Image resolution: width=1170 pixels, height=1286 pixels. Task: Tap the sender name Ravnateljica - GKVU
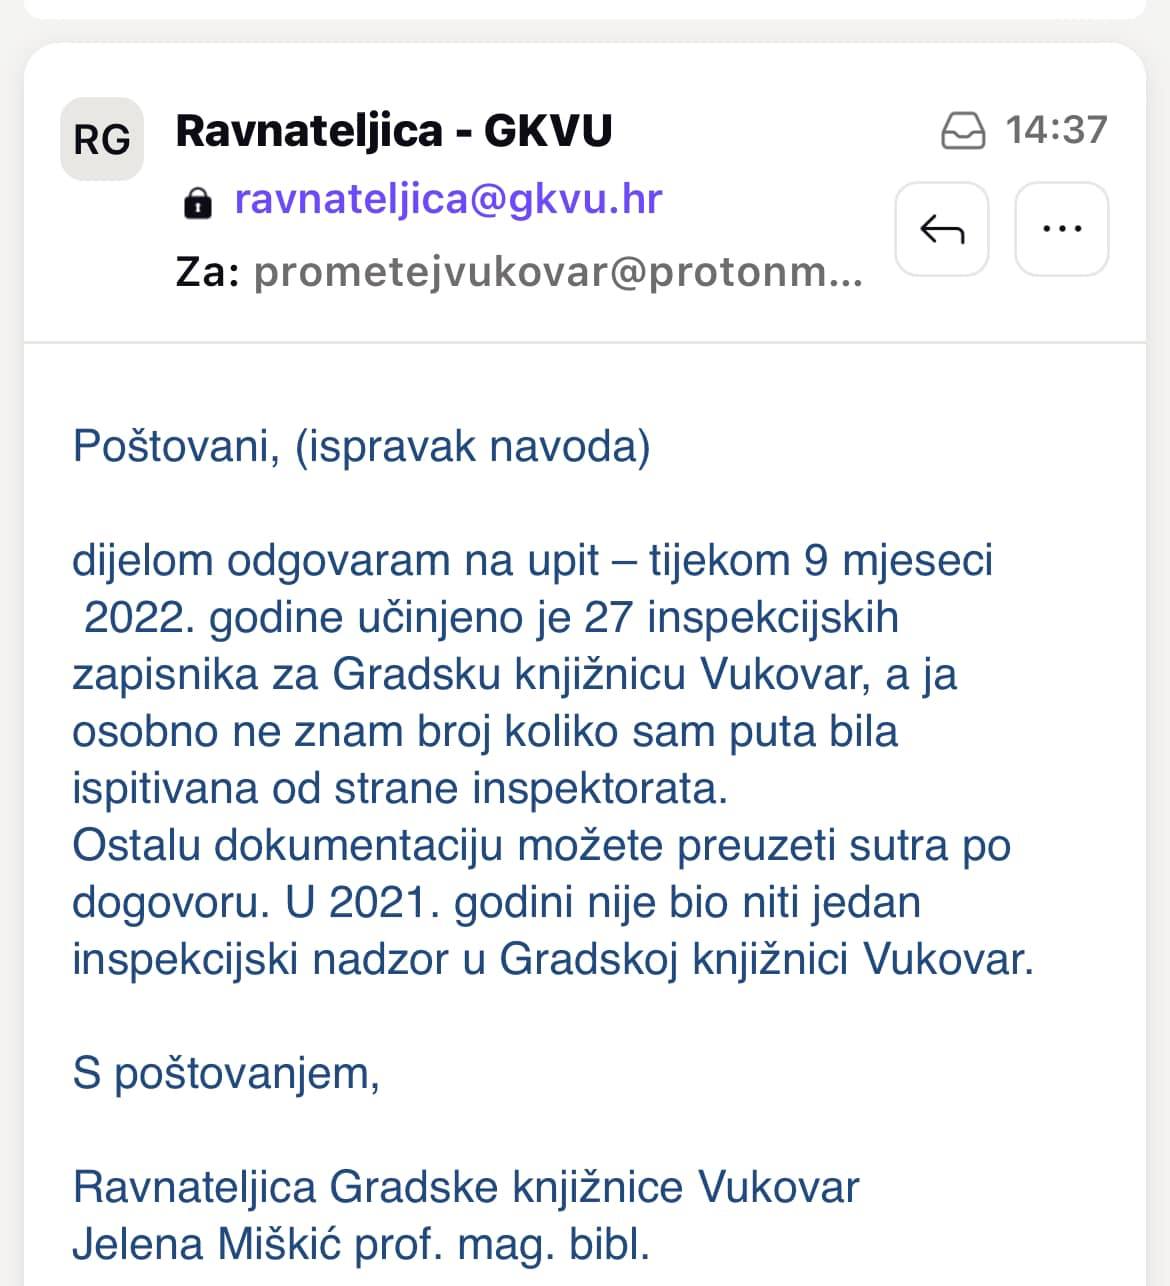[x=394, y=131]
